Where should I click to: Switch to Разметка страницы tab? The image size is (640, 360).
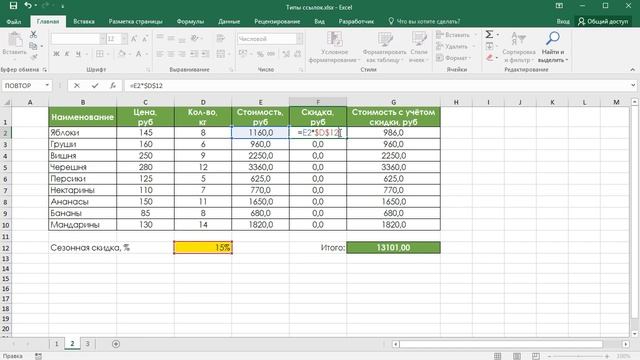click(136, 21)
